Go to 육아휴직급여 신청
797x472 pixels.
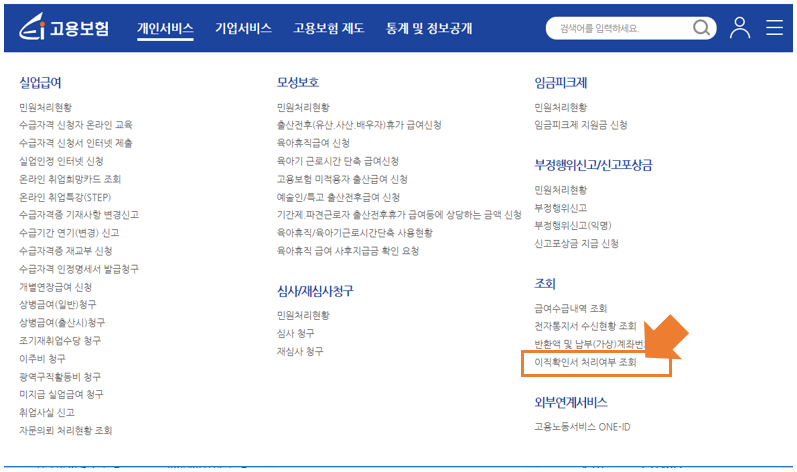coord(313,143)
